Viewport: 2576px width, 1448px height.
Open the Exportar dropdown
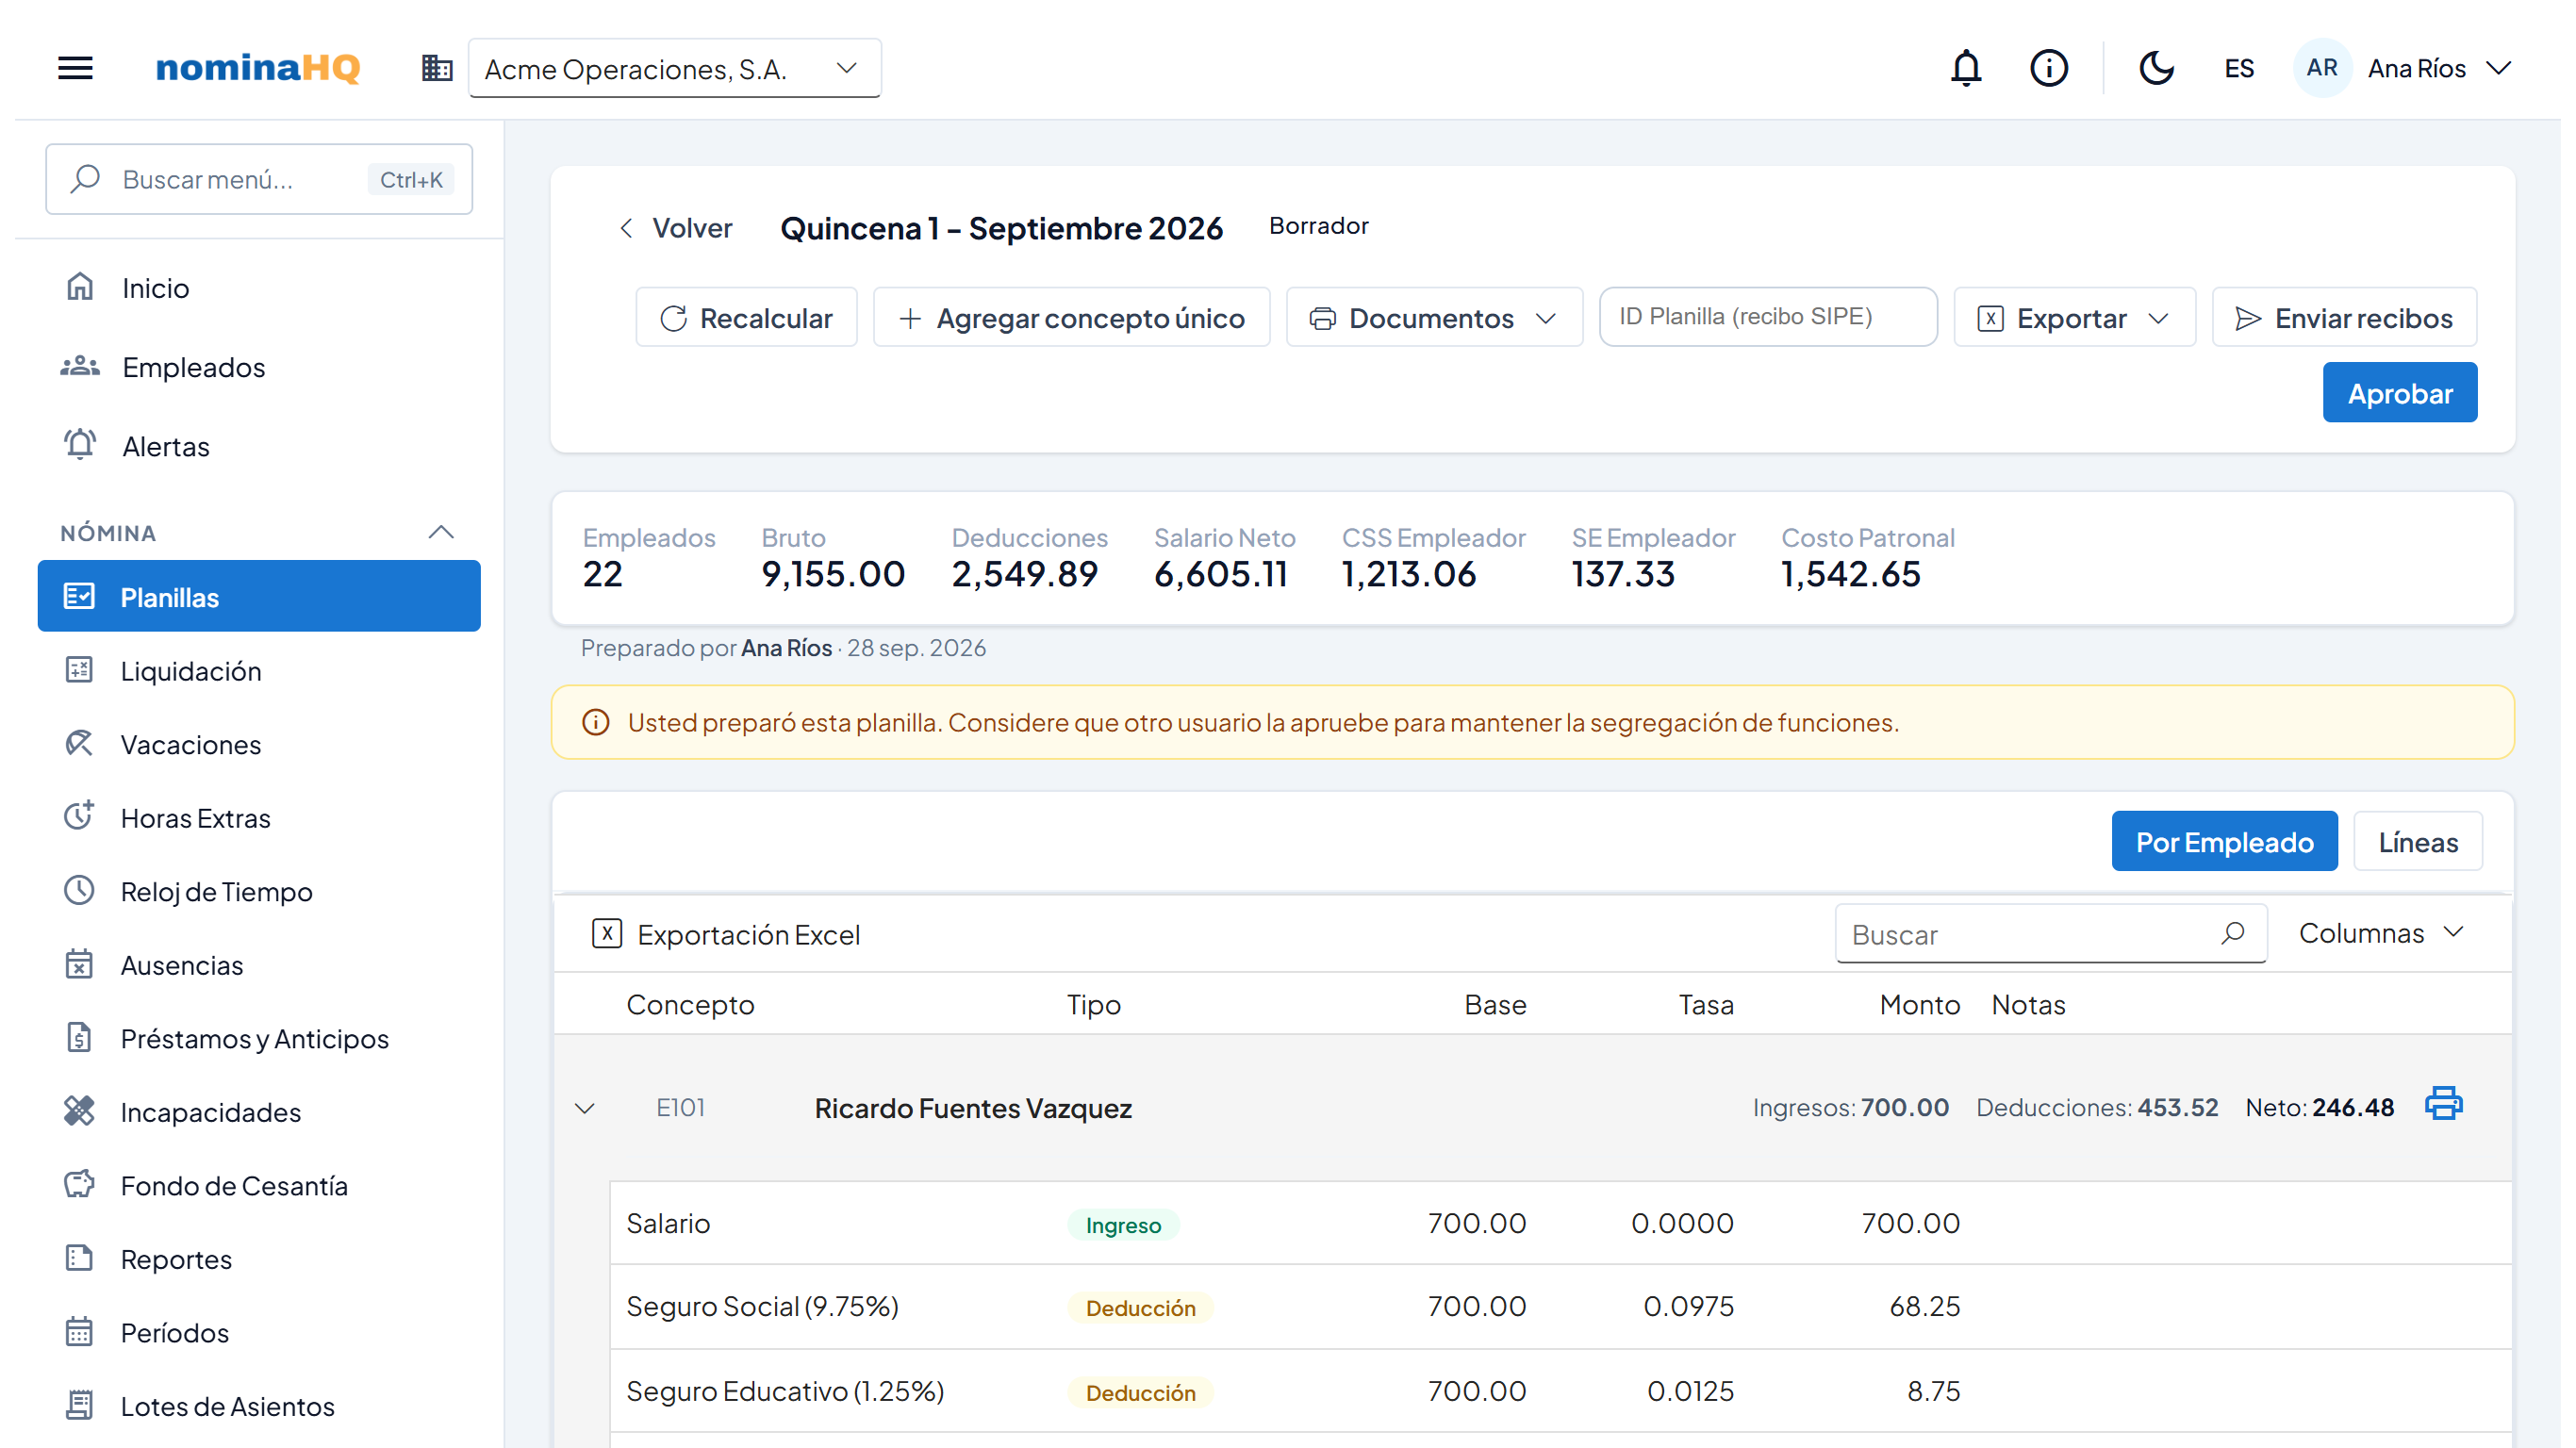click(x=2074, y=317)
